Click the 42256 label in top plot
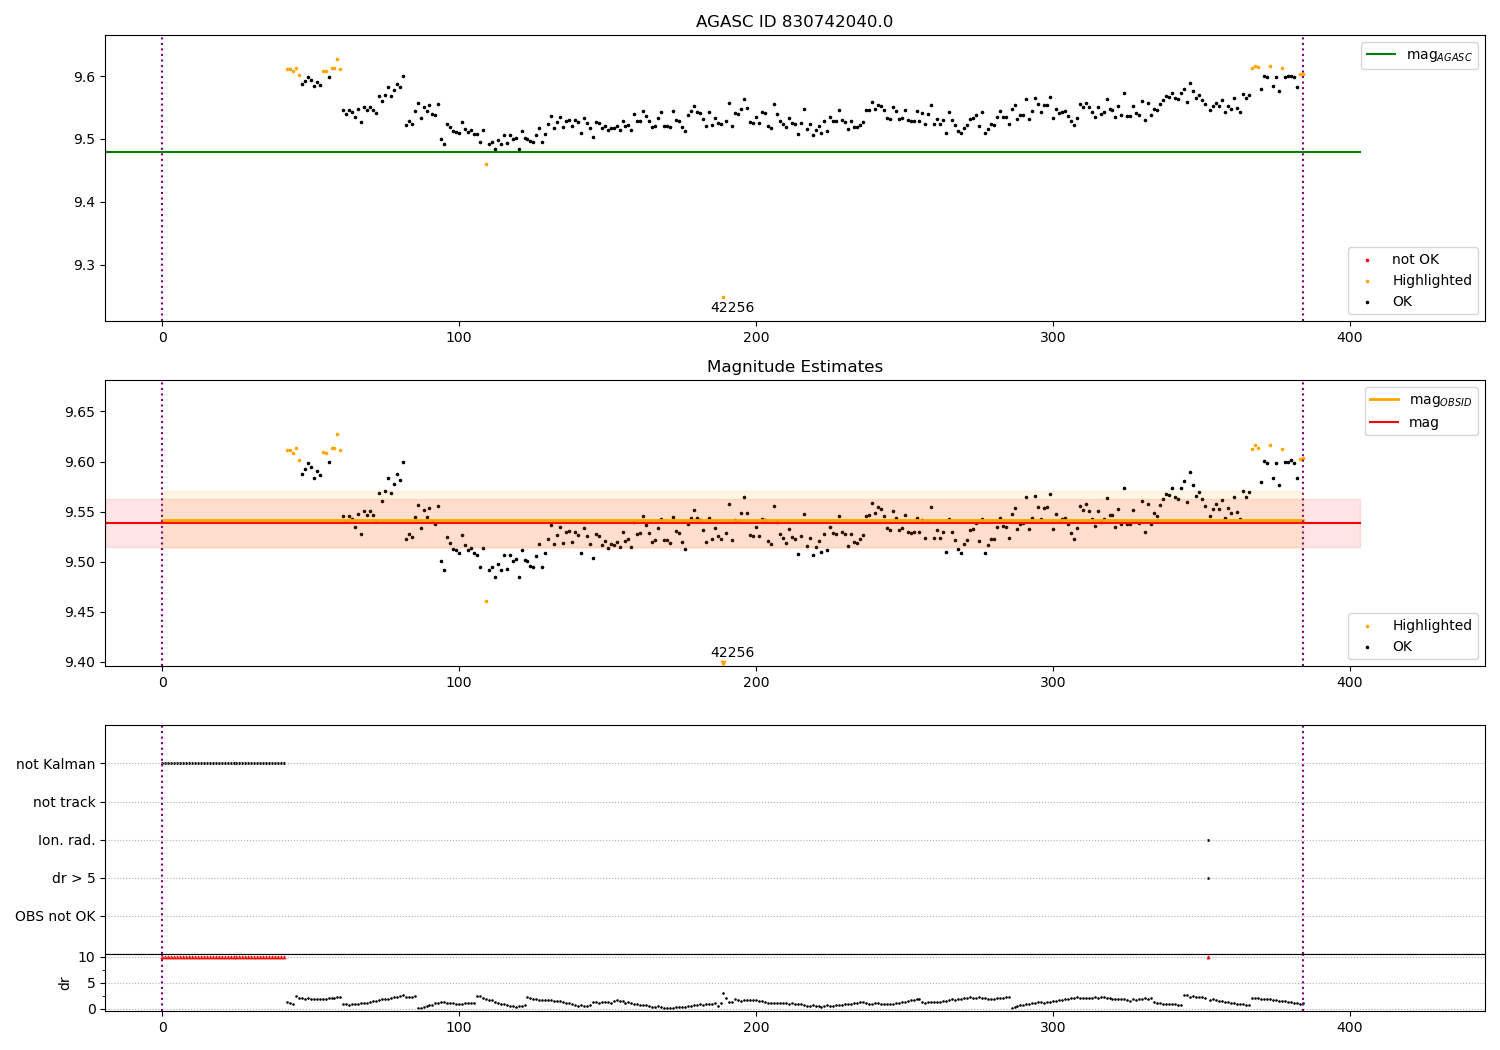Screen dimensions: 1500x1050 click(x=732, y=308)
